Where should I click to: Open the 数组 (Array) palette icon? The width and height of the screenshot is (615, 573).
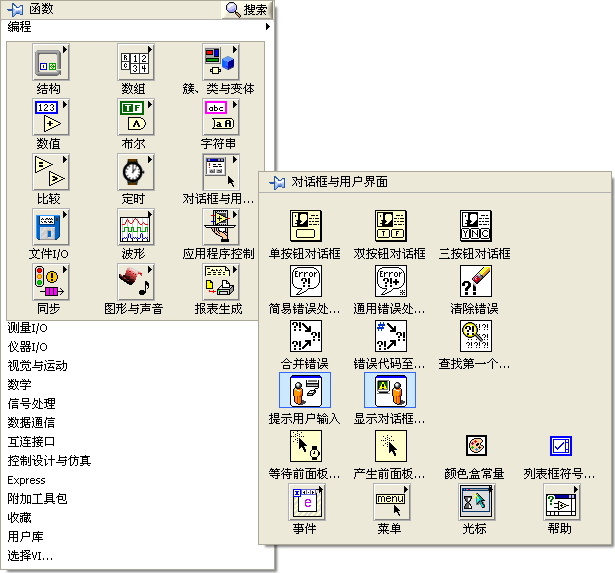(x=133, y=63)
